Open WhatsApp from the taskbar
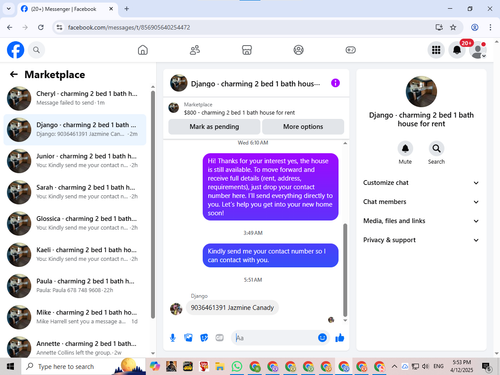 pos(237,367)
